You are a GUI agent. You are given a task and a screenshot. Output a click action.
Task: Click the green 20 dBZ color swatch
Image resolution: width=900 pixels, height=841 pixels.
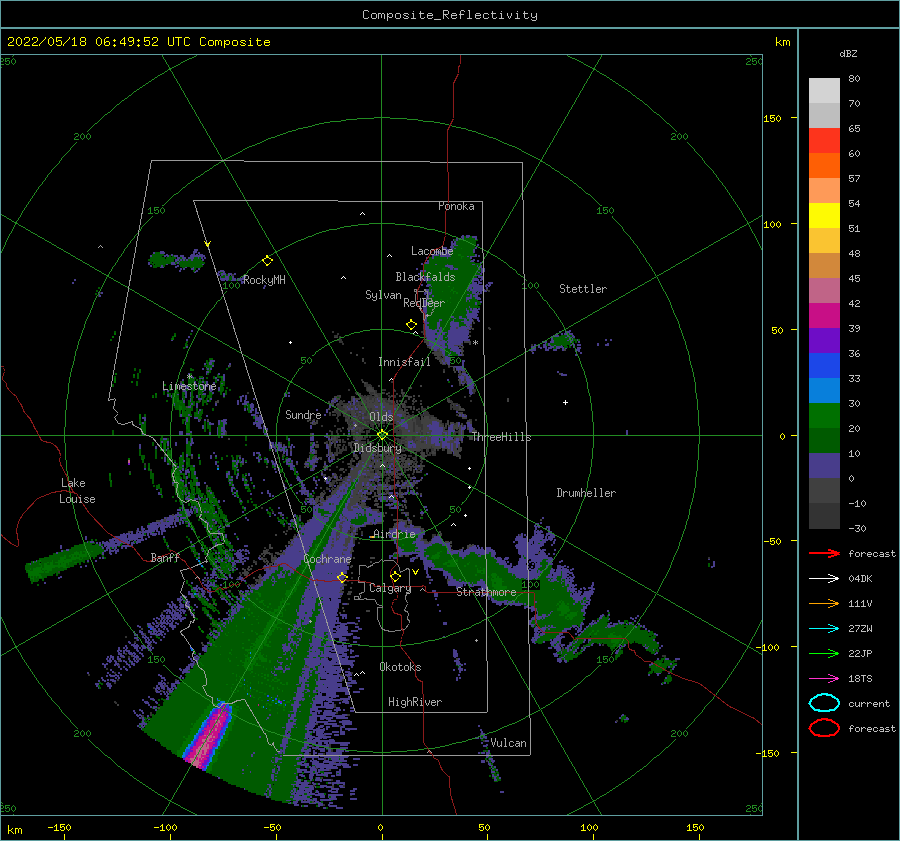pyautogui.click(x=824, y=416)
